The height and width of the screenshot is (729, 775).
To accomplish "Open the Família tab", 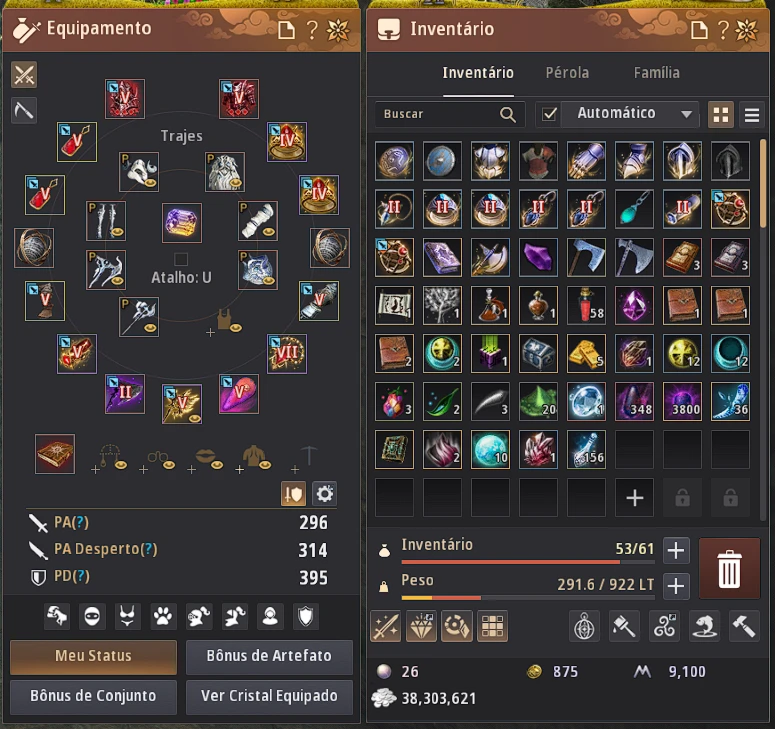I will pyautogui.click(x=656, y=73).
